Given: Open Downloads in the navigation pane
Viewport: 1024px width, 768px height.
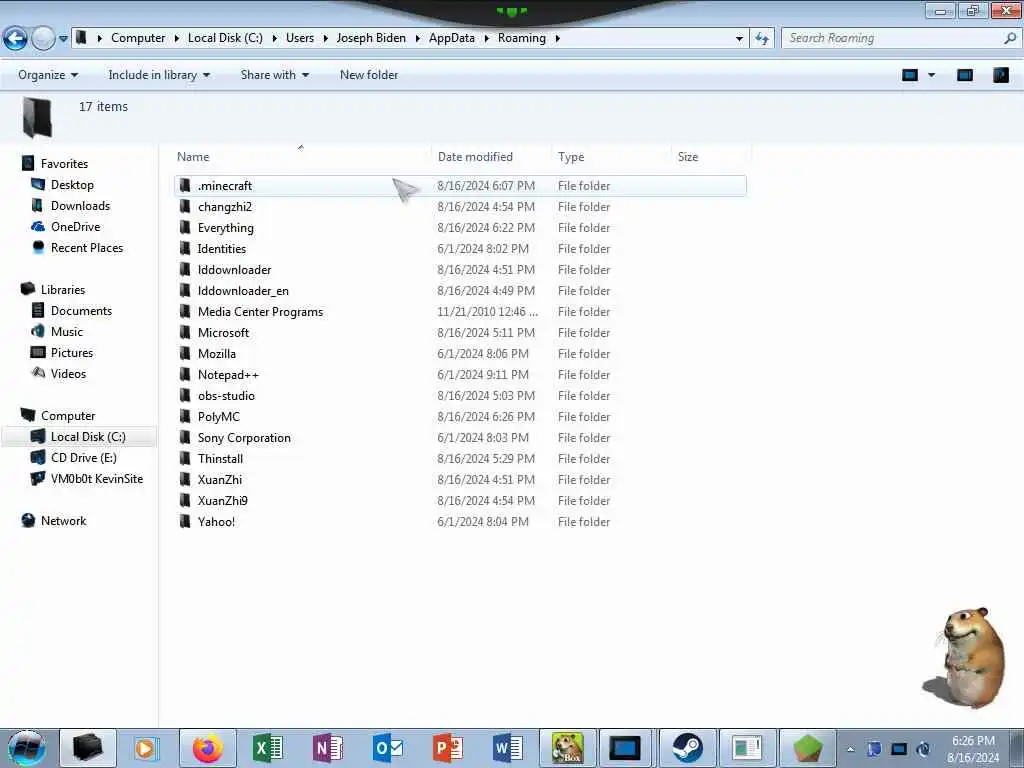Looking at the screenshot, I should tap(80, 206).
